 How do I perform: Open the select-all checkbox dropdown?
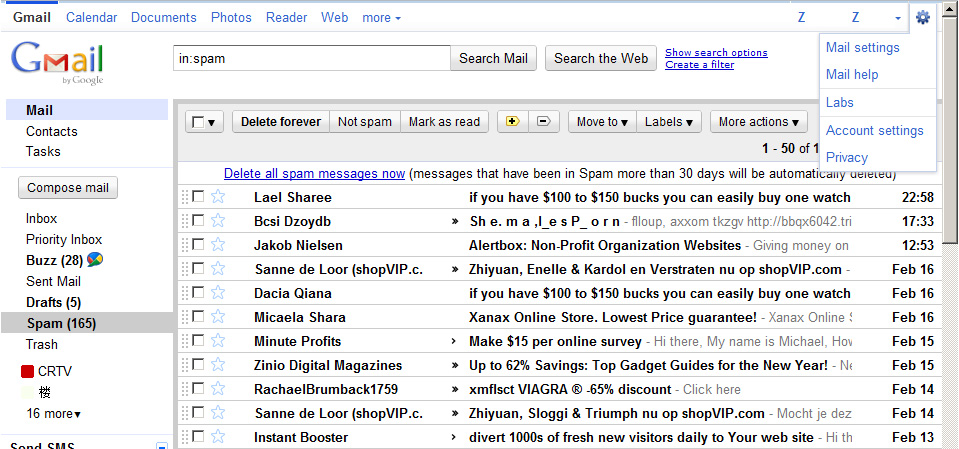[212, 122]
